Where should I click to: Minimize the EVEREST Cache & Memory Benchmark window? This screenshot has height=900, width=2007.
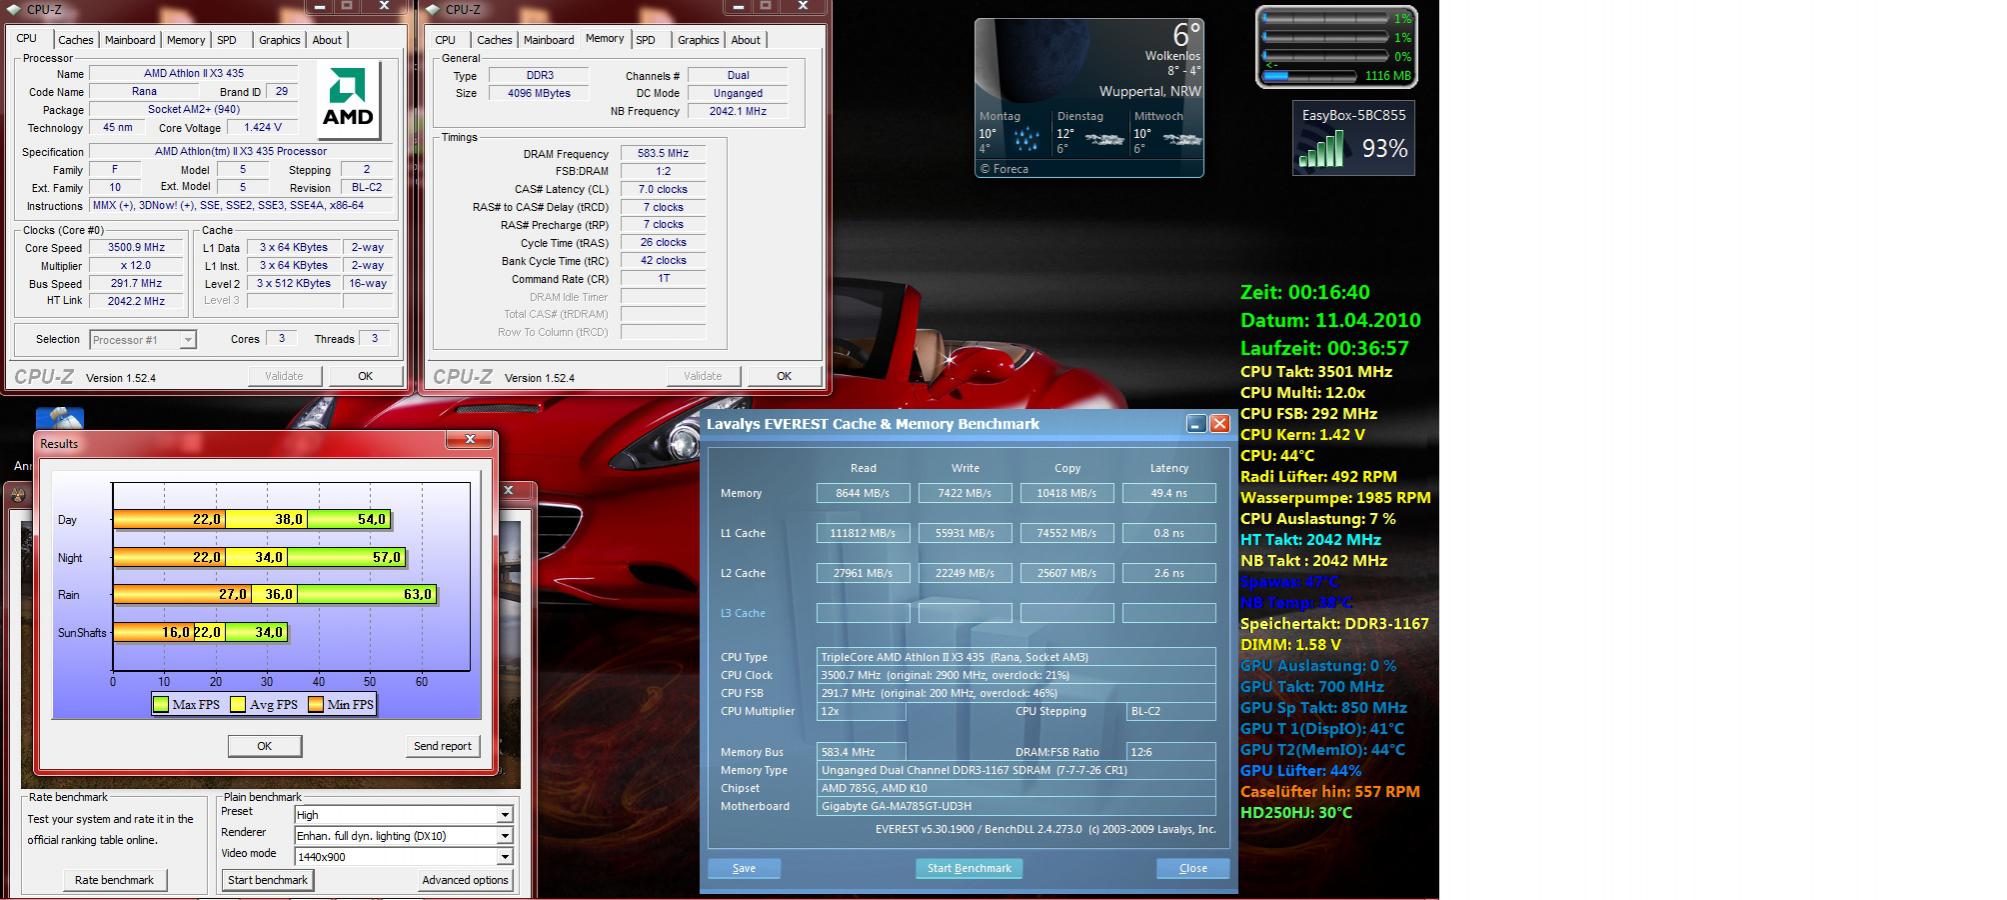pyautogui.click(x=1195, y=424)
